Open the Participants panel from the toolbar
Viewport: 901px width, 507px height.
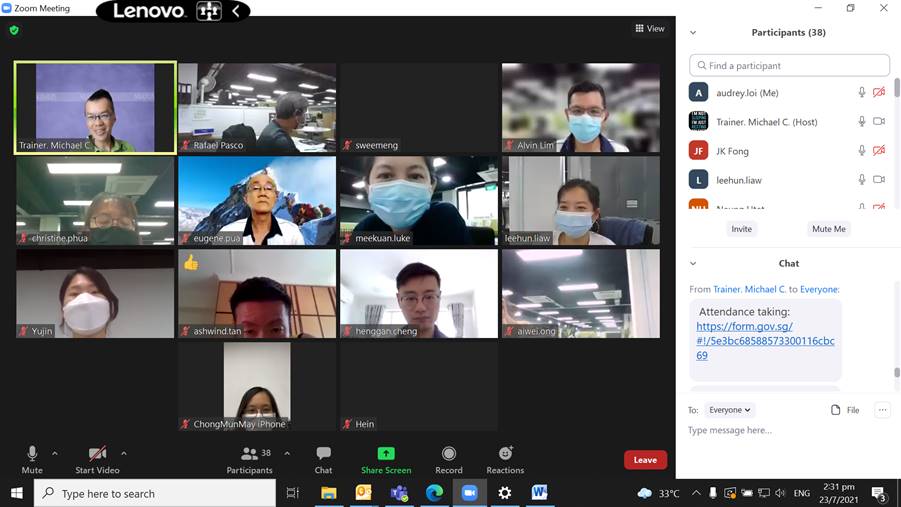coord(249,460)
